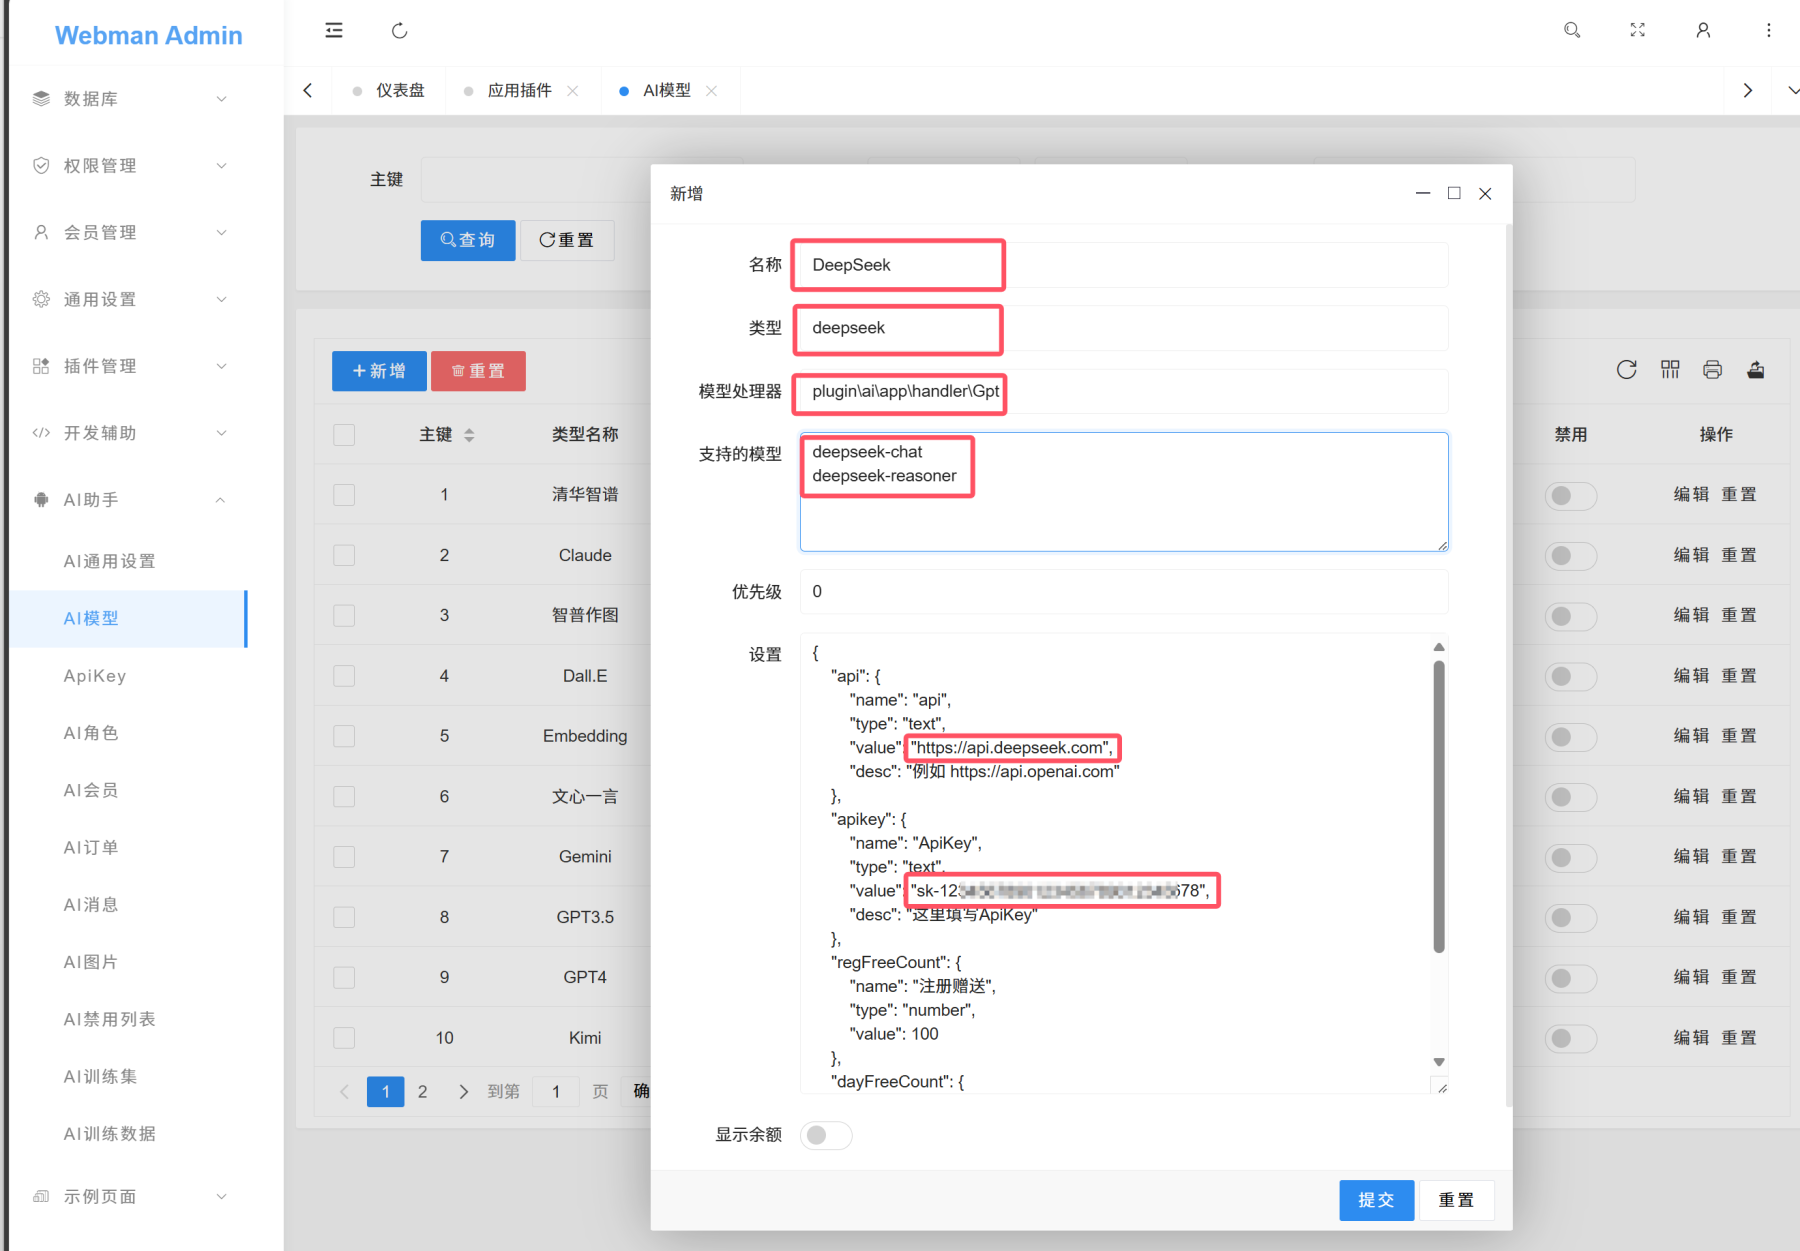Check the row checkbox for Gemini

[344, 857]
